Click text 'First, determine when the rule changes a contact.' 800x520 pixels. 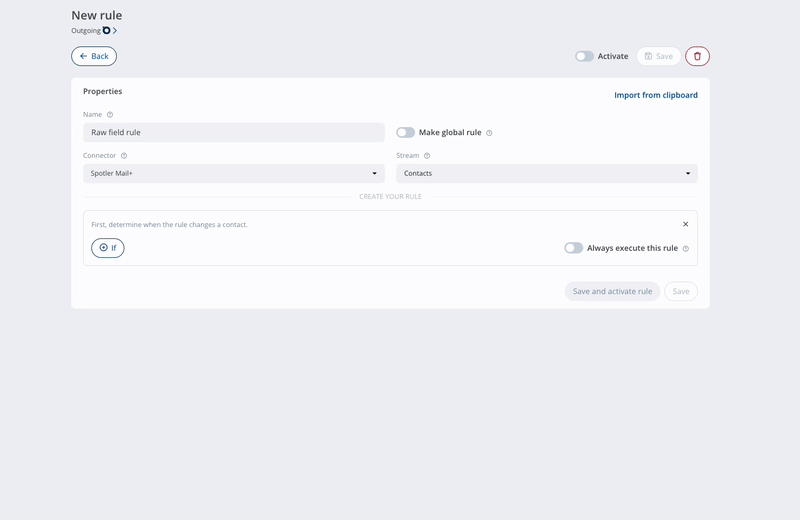click(x=169, y=225)
